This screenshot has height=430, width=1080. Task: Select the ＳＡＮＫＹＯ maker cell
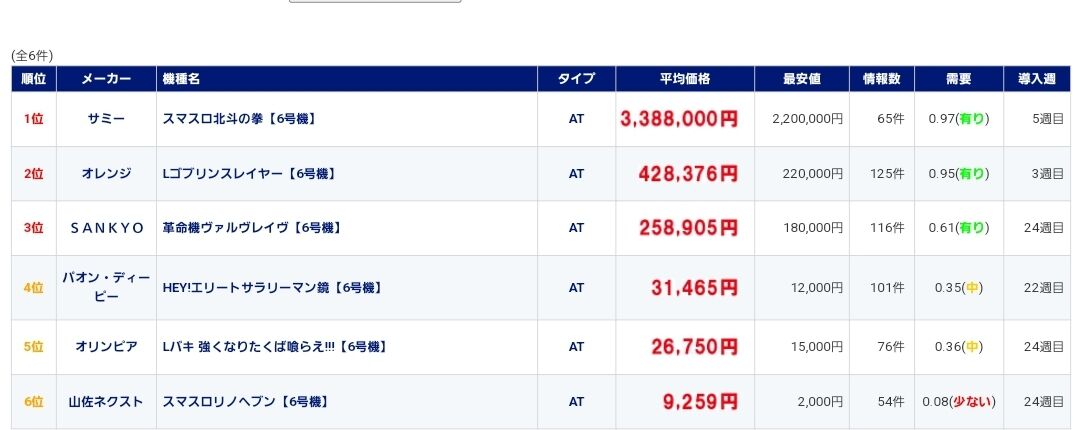pos(107,227)
